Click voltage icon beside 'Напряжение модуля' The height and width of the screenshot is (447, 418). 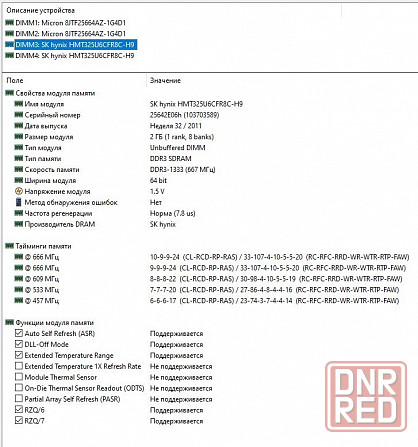19,191
